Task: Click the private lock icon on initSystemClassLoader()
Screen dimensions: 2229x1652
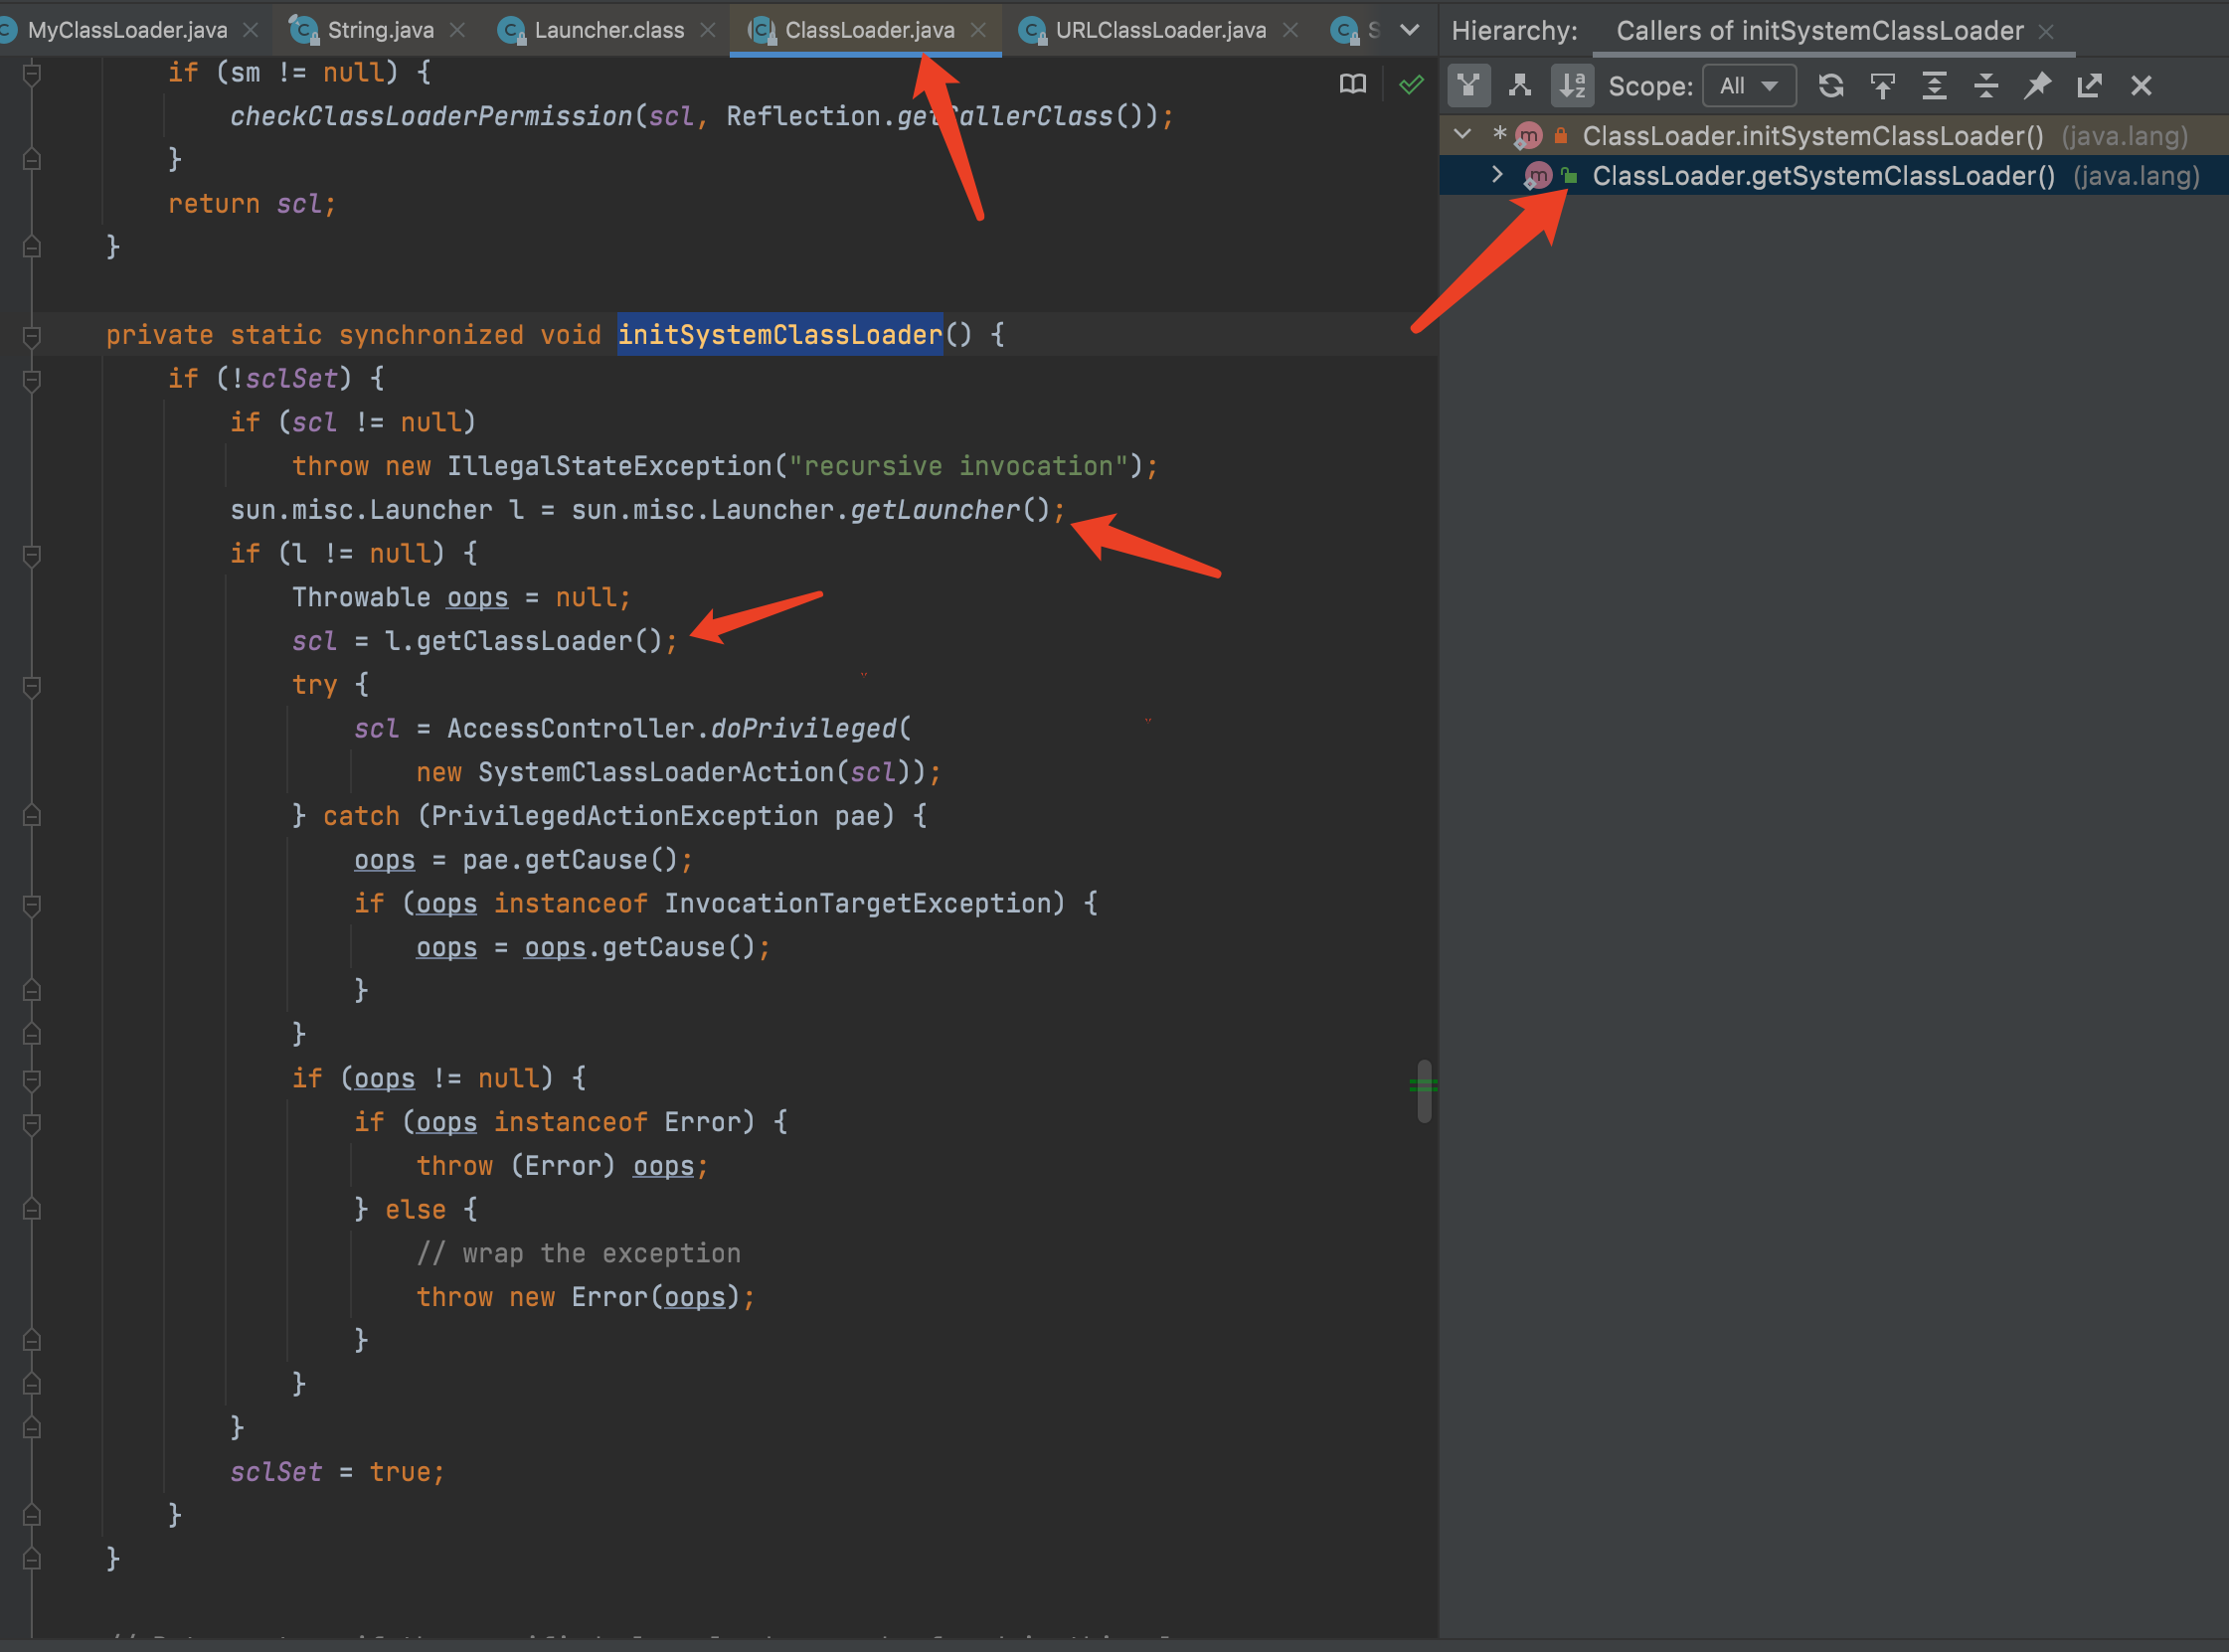Action: click(x=1561, y=135)
